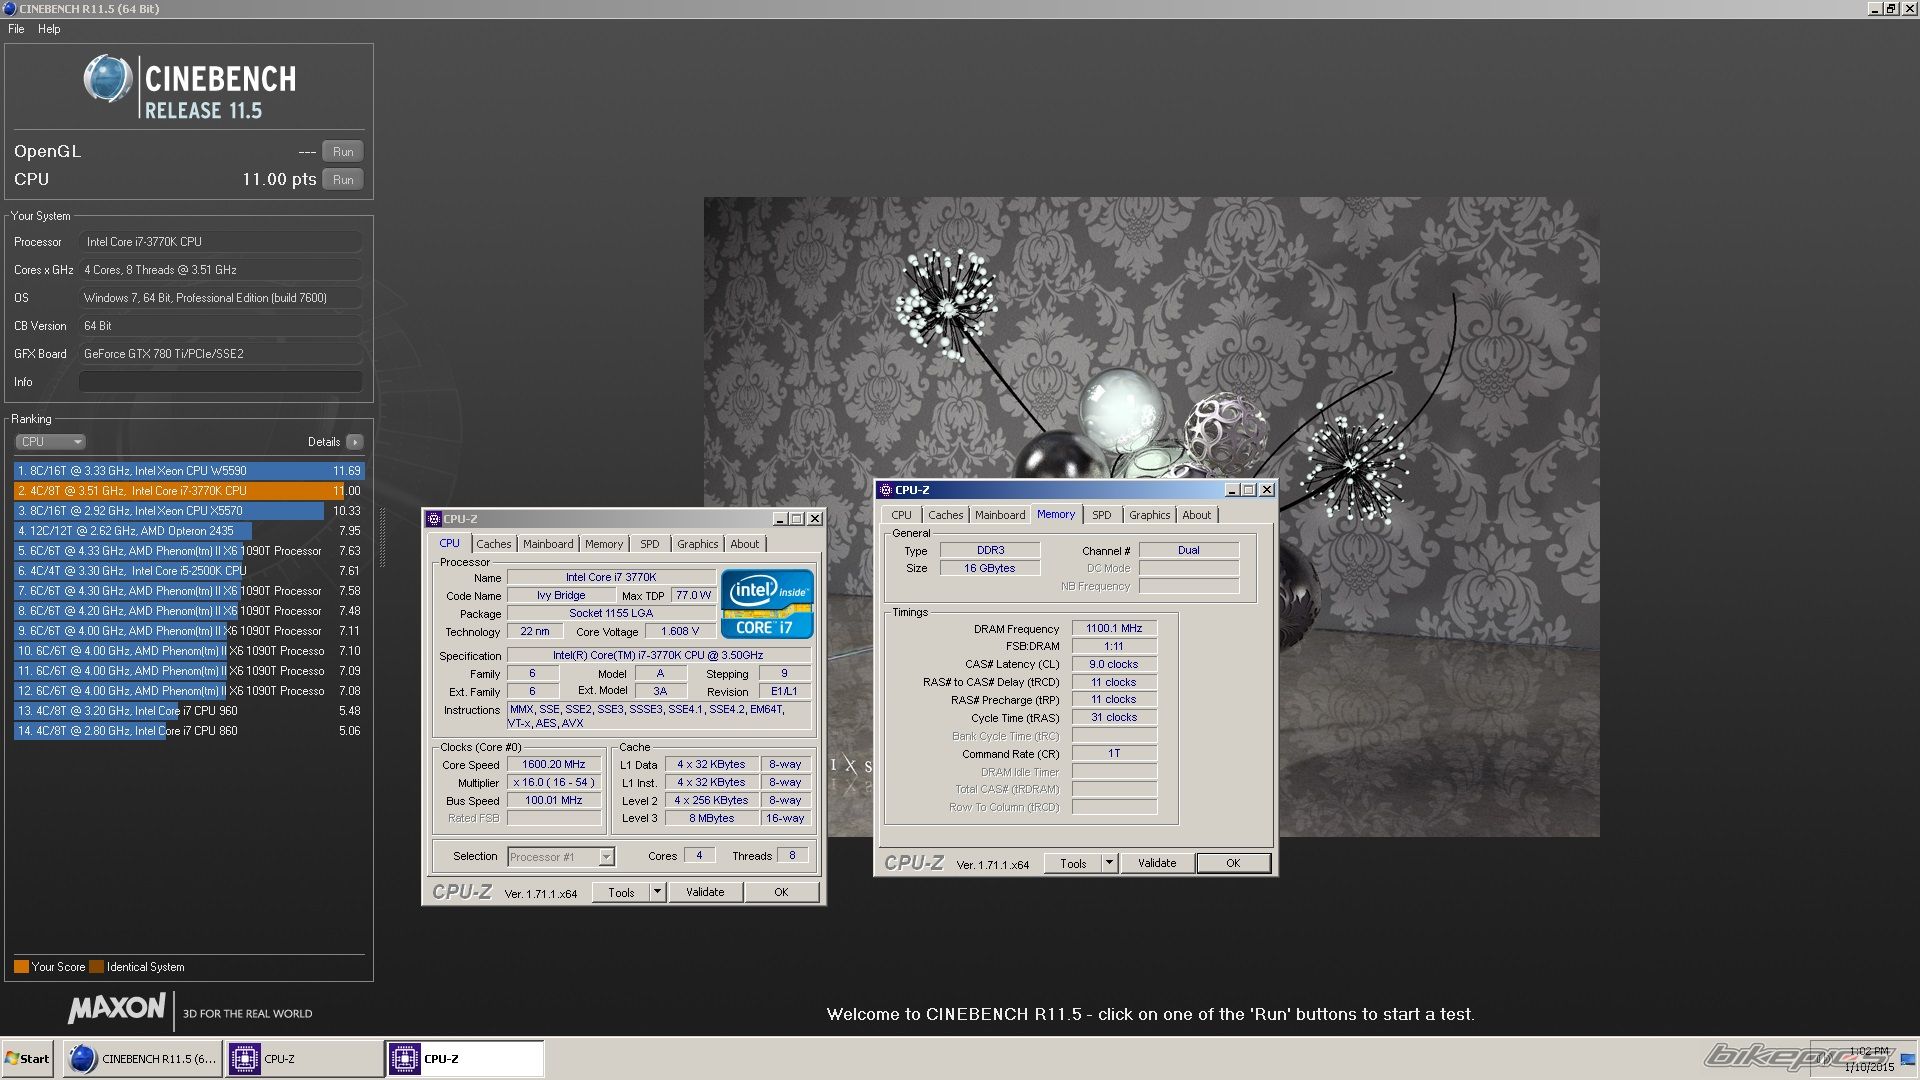Click the brown Identical System legend swatch
Viewport: 1920px width, 1080px height.
tap(96, 967)
